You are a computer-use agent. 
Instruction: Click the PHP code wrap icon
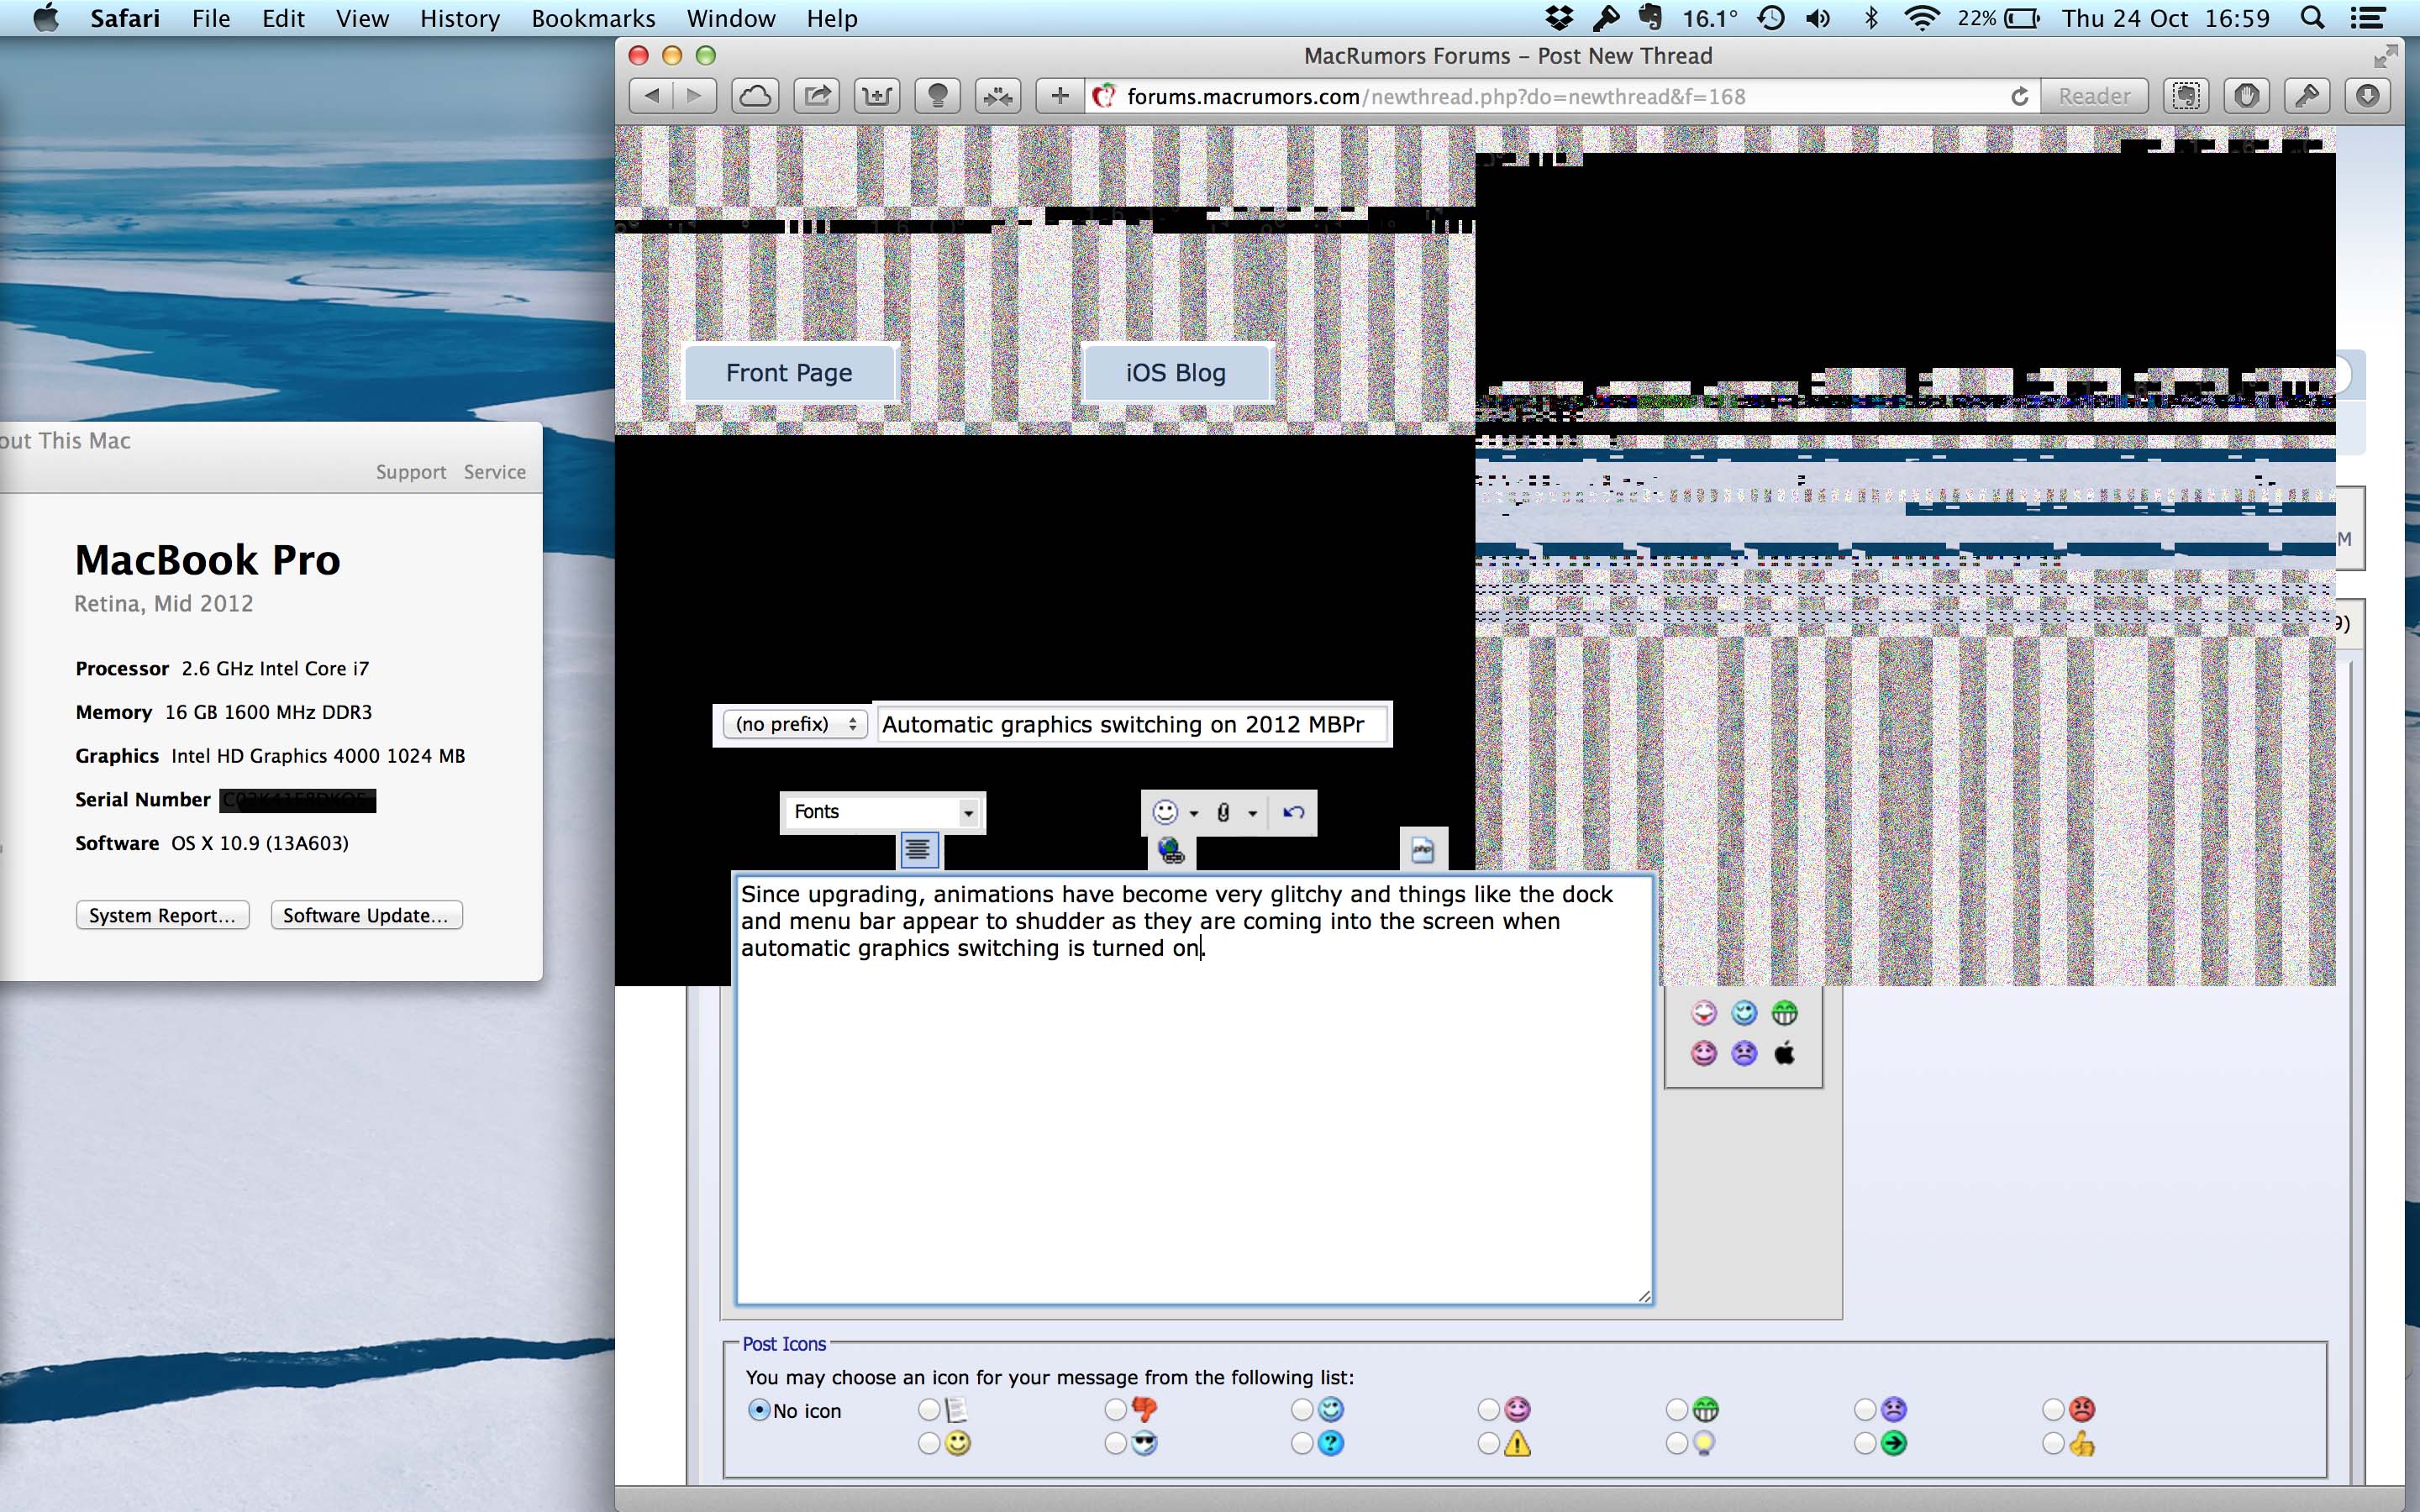point(1422,850)
